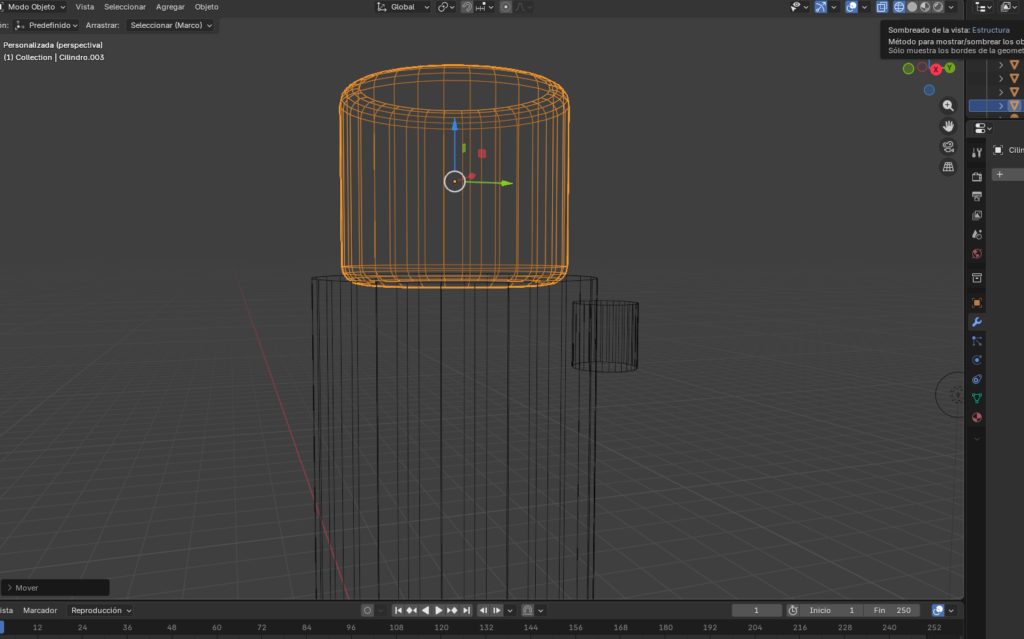
Task: Open the Material properties tab icon
Action: [977, 417]
